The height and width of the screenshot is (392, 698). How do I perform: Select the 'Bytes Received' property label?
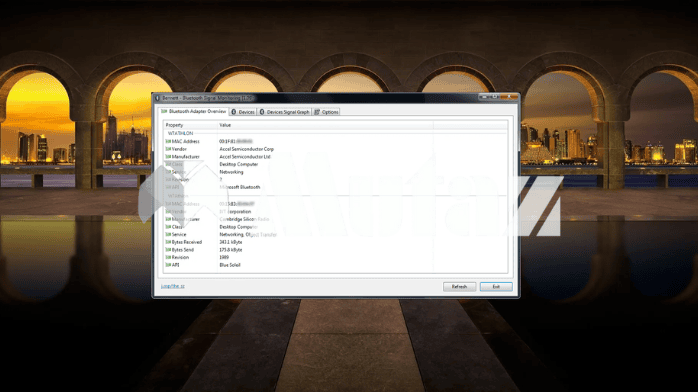coord(187,242)
